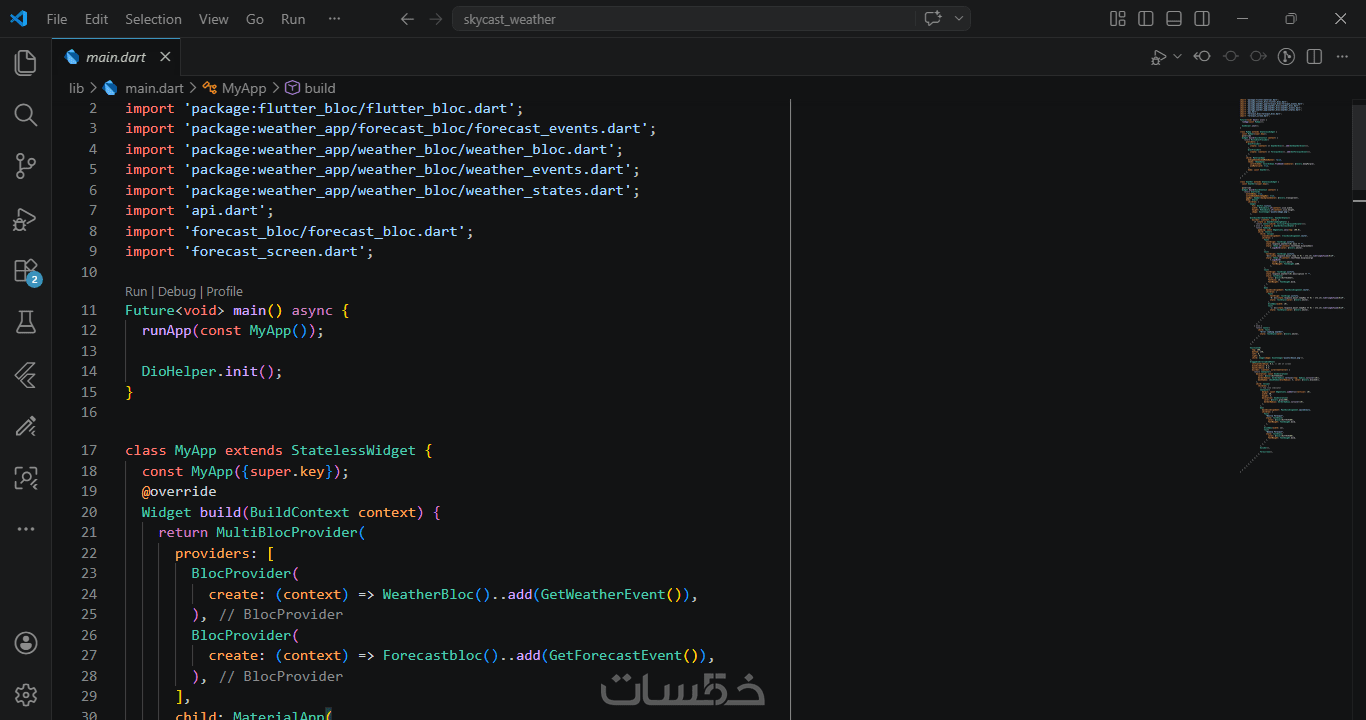
Task: Open the Accounts menu icon
Action: (x=26, y=643)
